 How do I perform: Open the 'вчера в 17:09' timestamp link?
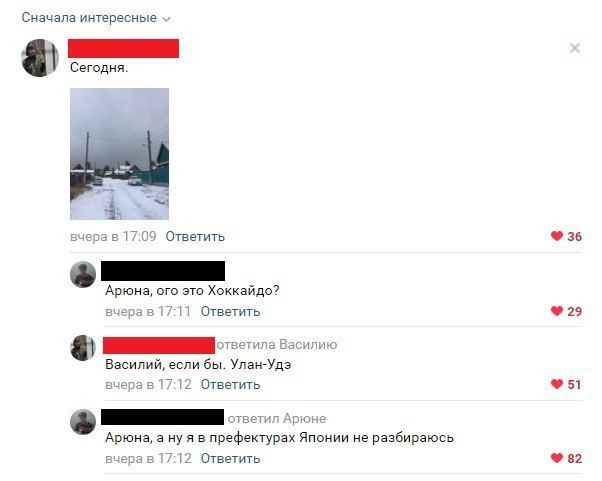point(113,236)
